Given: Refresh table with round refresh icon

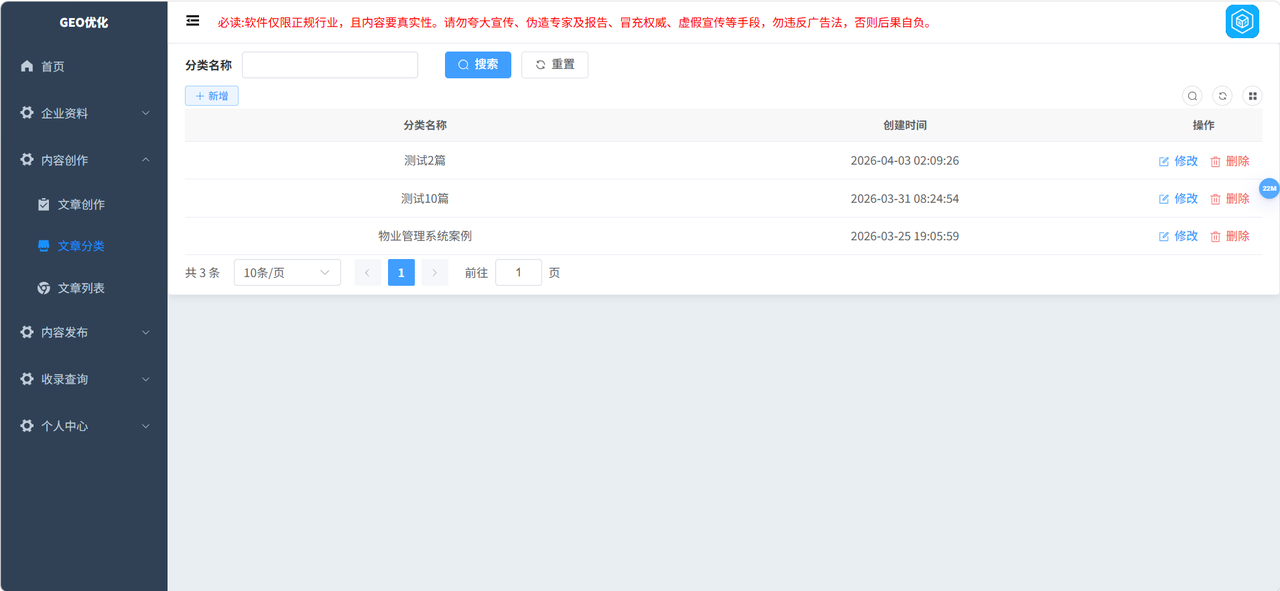Looking at the screenshot, I should point(1222,96).
